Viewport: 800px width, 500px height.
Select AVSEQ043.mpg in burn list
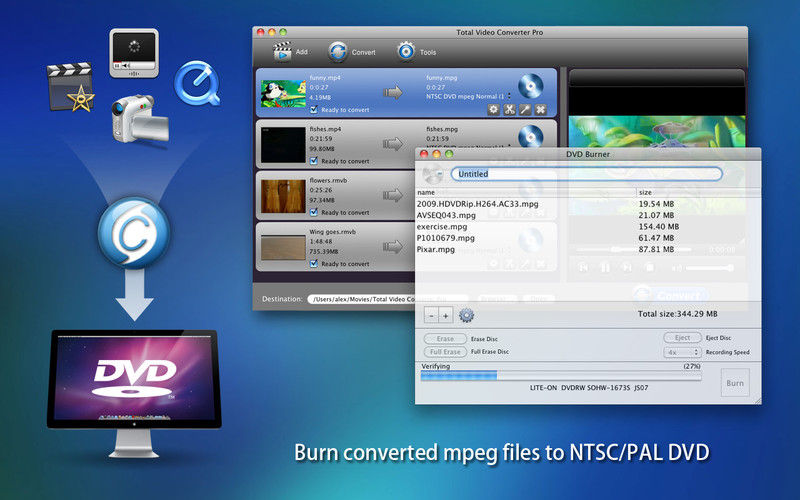[446, 215]
